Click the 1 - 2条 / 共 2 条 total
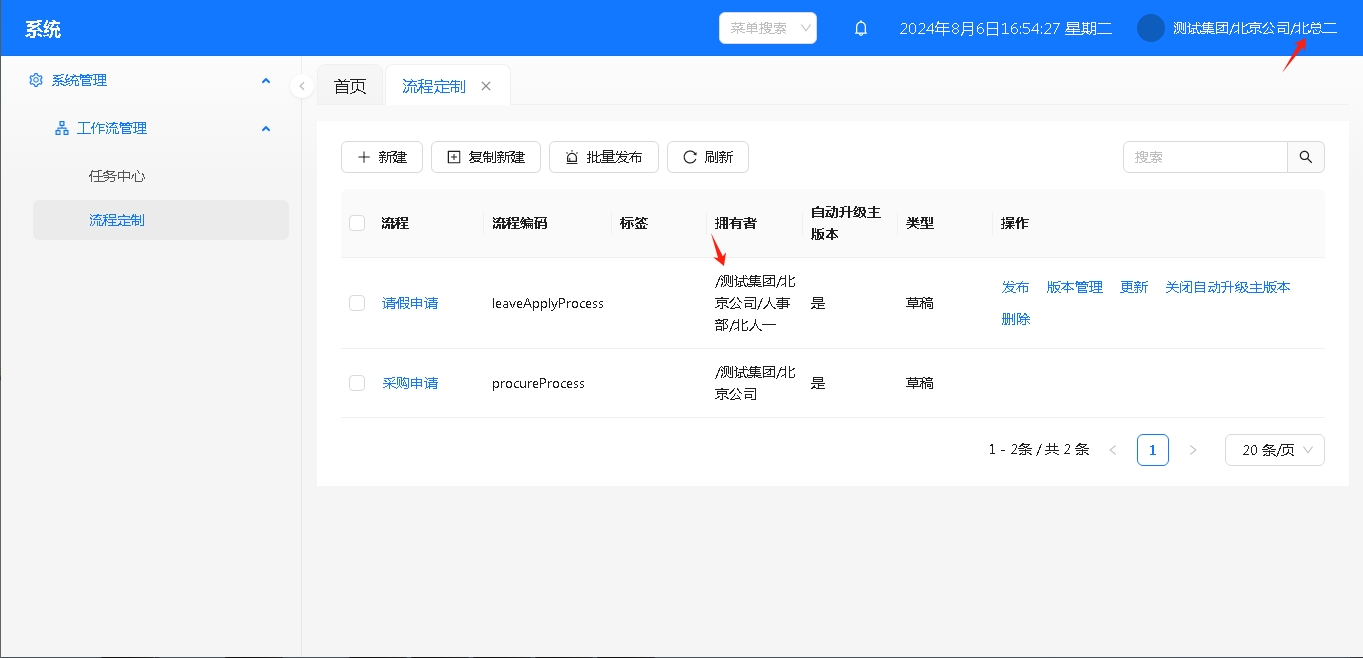 (x=1039, y=450)
